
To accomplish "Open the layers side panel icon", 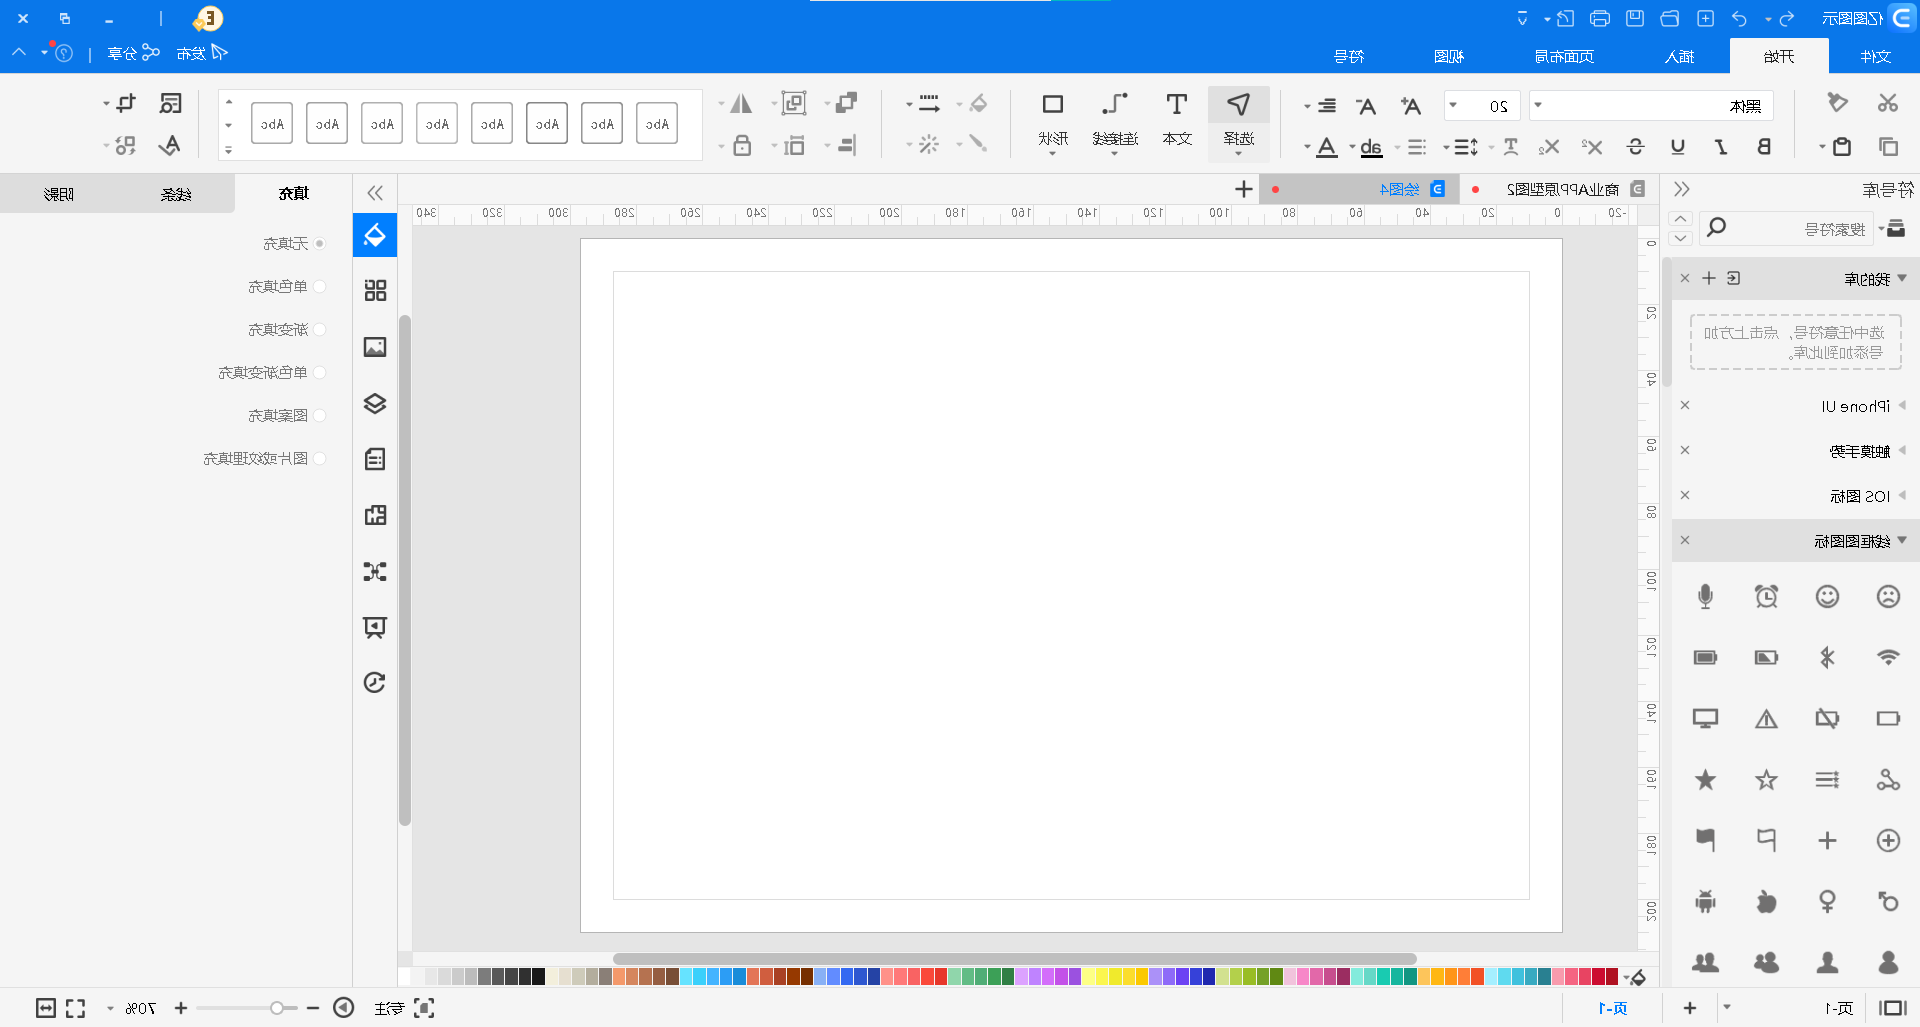I will click(375, 403).
